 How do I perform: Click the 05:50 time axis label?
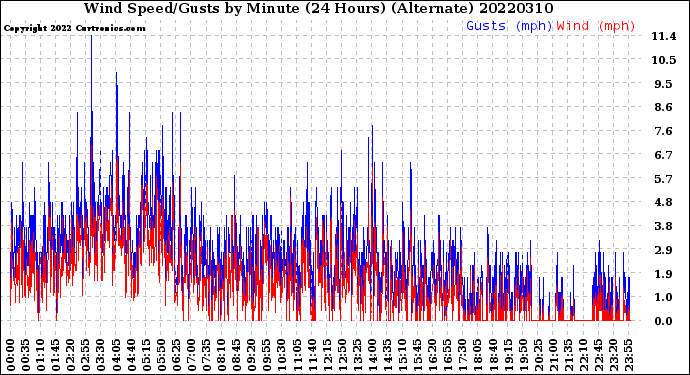161,355
